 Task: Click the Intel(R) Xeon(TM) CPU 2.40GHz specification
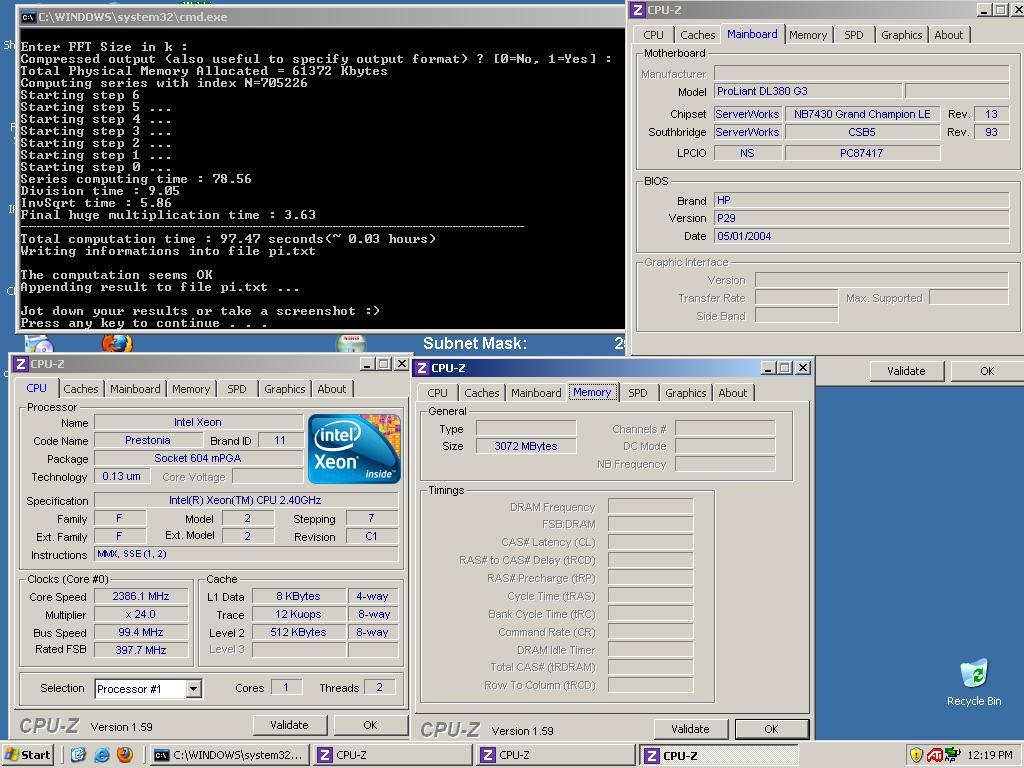pos(246,500)
